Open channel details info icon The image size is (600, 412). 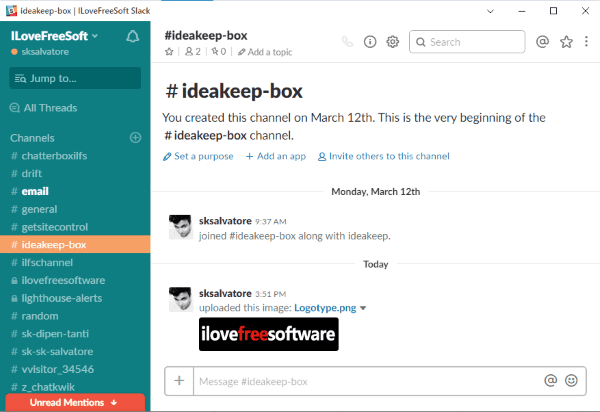pyautogui.click(x=370, y=42)
